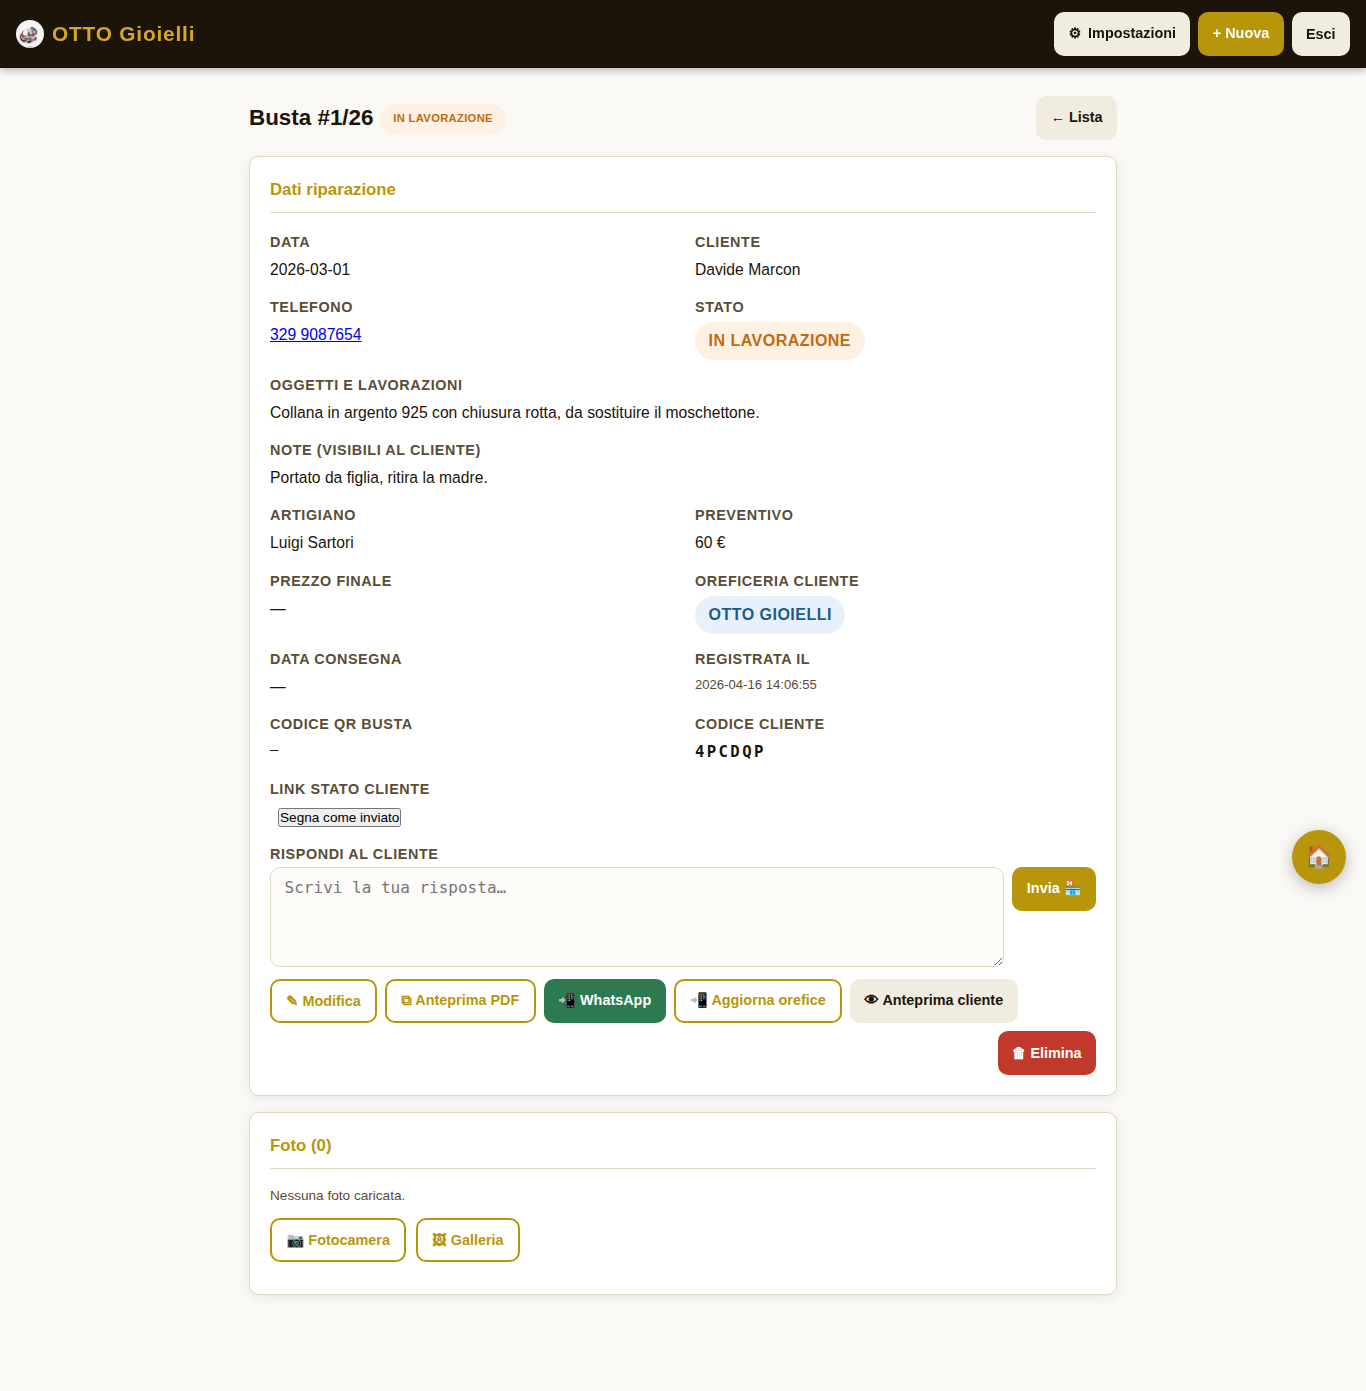Edit the repair with Modifica

tap(323, 1001)
